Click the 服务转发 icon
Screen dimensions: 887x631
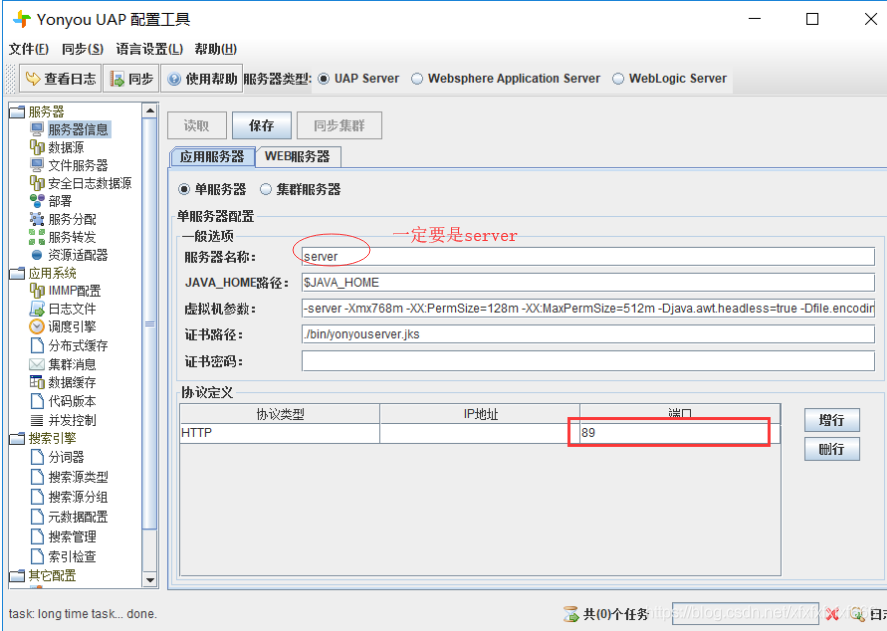(37, 237)
